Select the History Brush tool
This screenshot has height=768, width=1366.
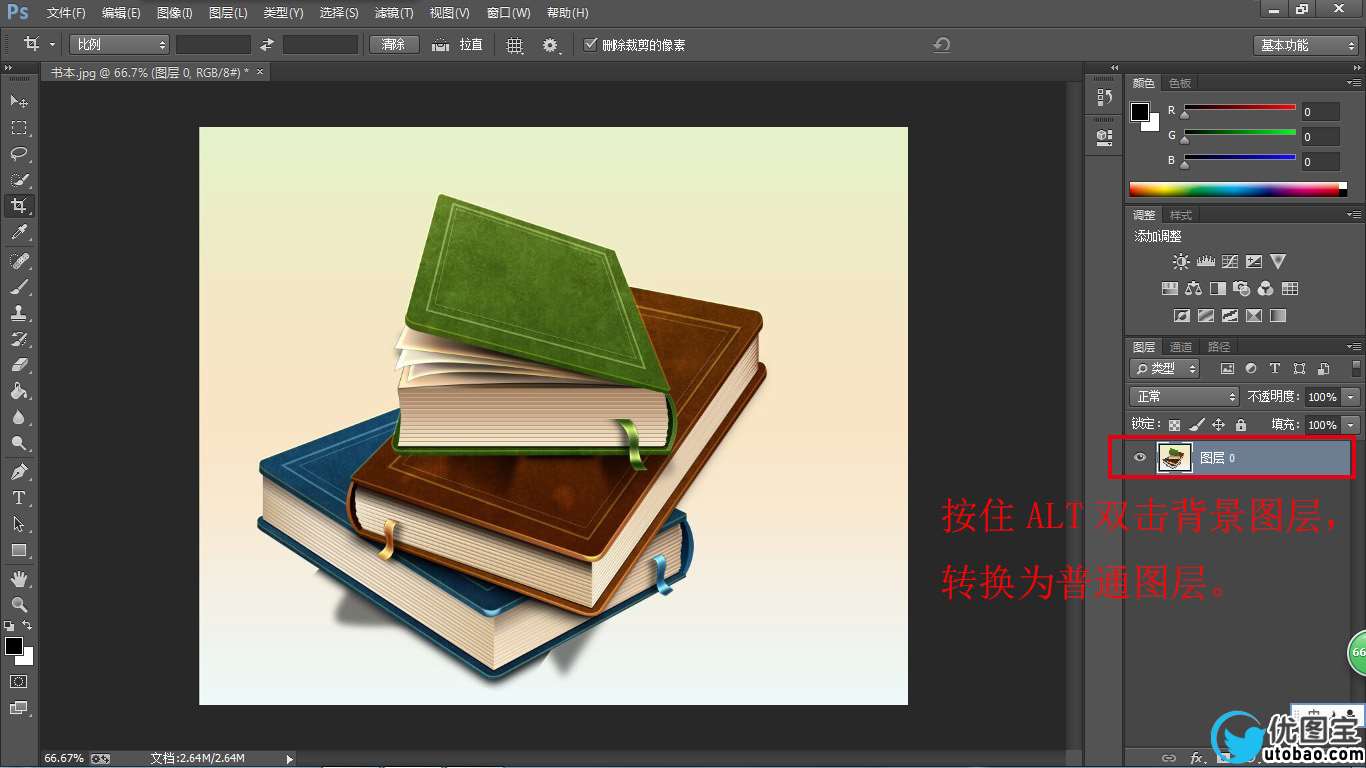coord(19,339)
